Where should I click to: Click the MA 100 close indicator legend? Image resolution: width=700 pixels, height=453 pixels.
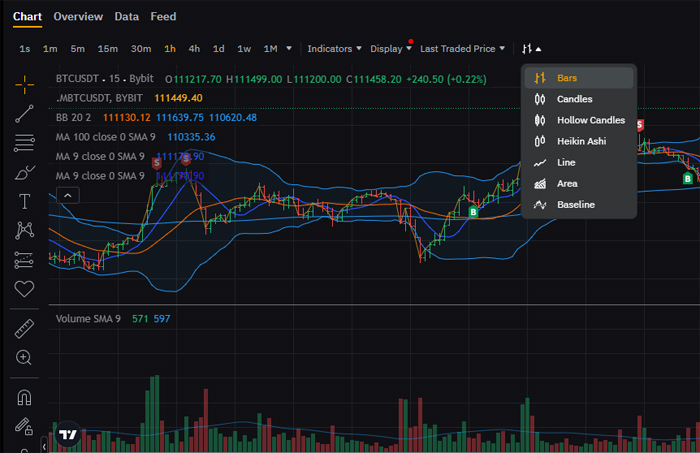[x=105, y=137]
